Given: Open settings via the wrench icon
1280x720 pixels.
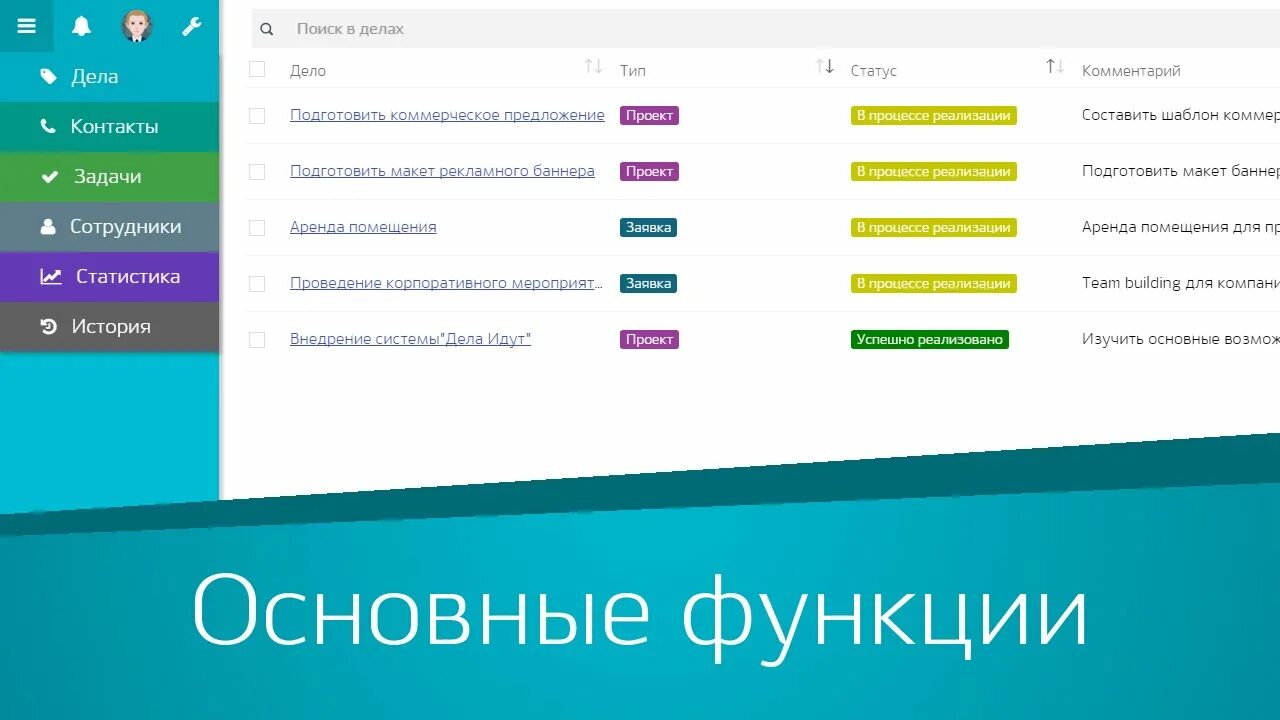Looking at the screenshot, I should pyautogui.click(x=190, y=26).
